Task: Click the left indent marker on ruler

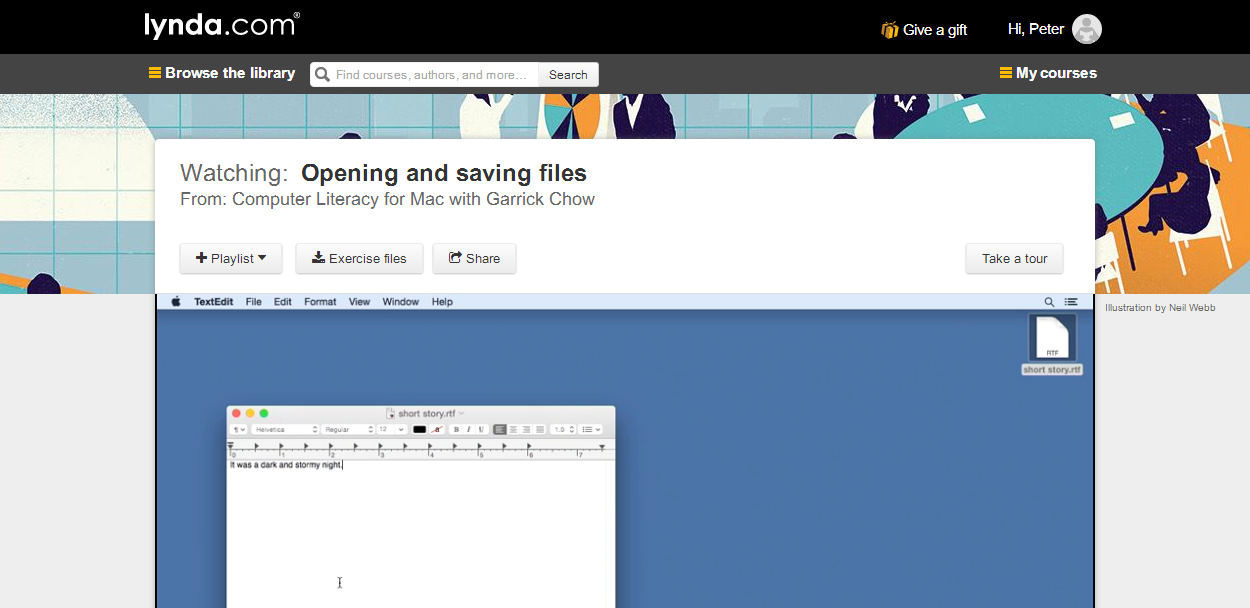Action: click(x=230, y=445)
